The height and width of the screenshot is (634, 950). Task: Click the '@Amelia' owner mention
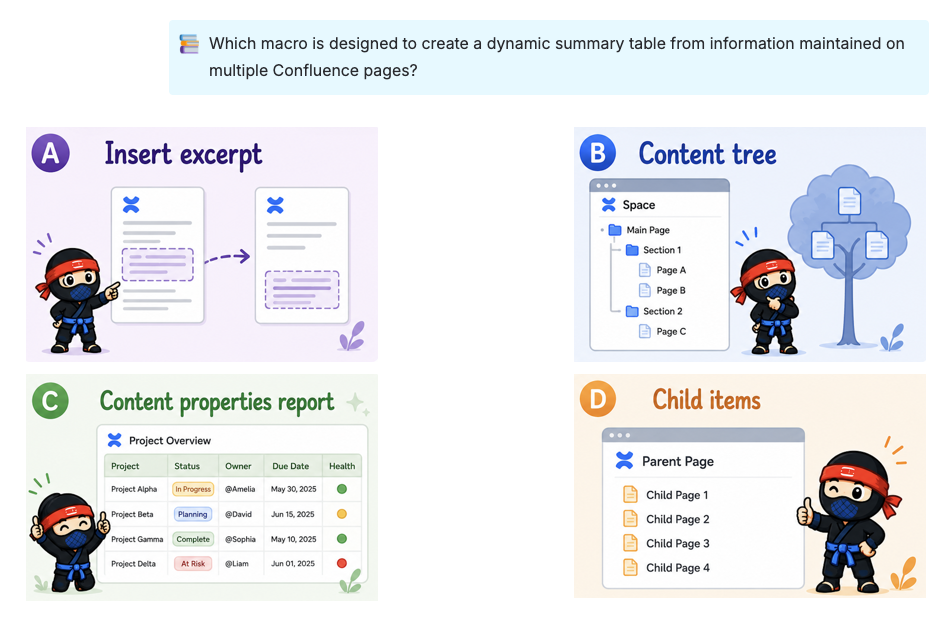click(240, 489)
